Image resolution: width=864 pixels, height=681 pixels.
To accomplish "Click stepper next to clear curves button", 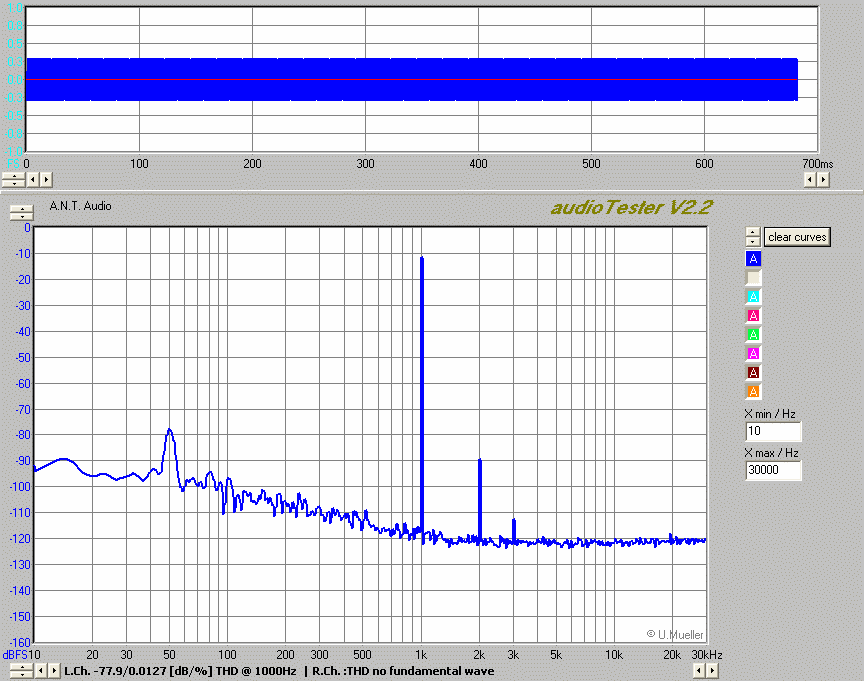I will (752, 237).
